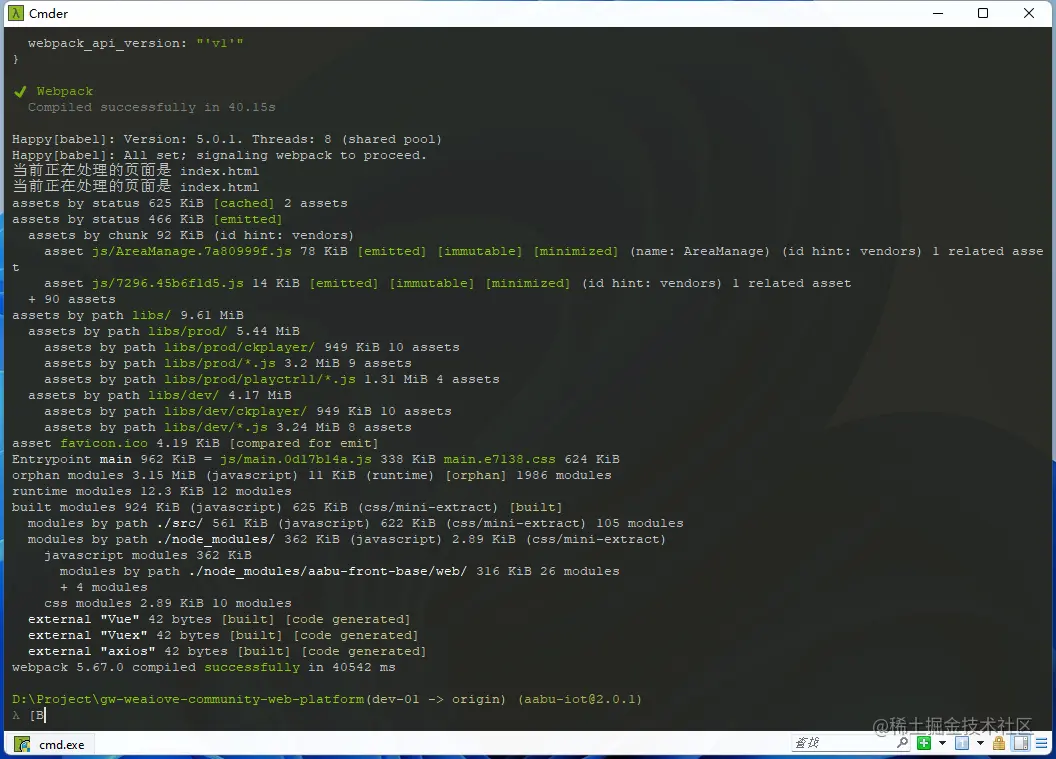The height and width of the screenshot is (759, 1056).
Task: Select the cmd.exe tab
Action: point(51,744)
